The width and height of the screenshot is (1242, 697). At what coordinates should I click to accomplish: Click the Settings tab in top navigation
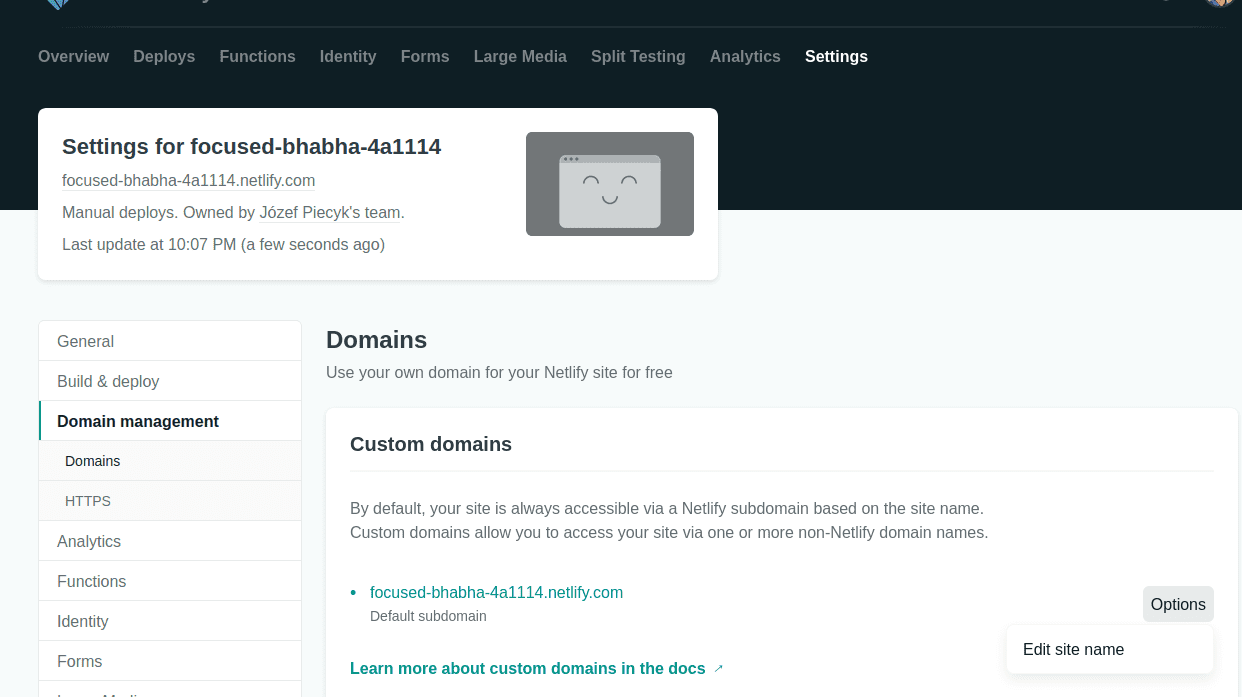[x=836, y=57]
